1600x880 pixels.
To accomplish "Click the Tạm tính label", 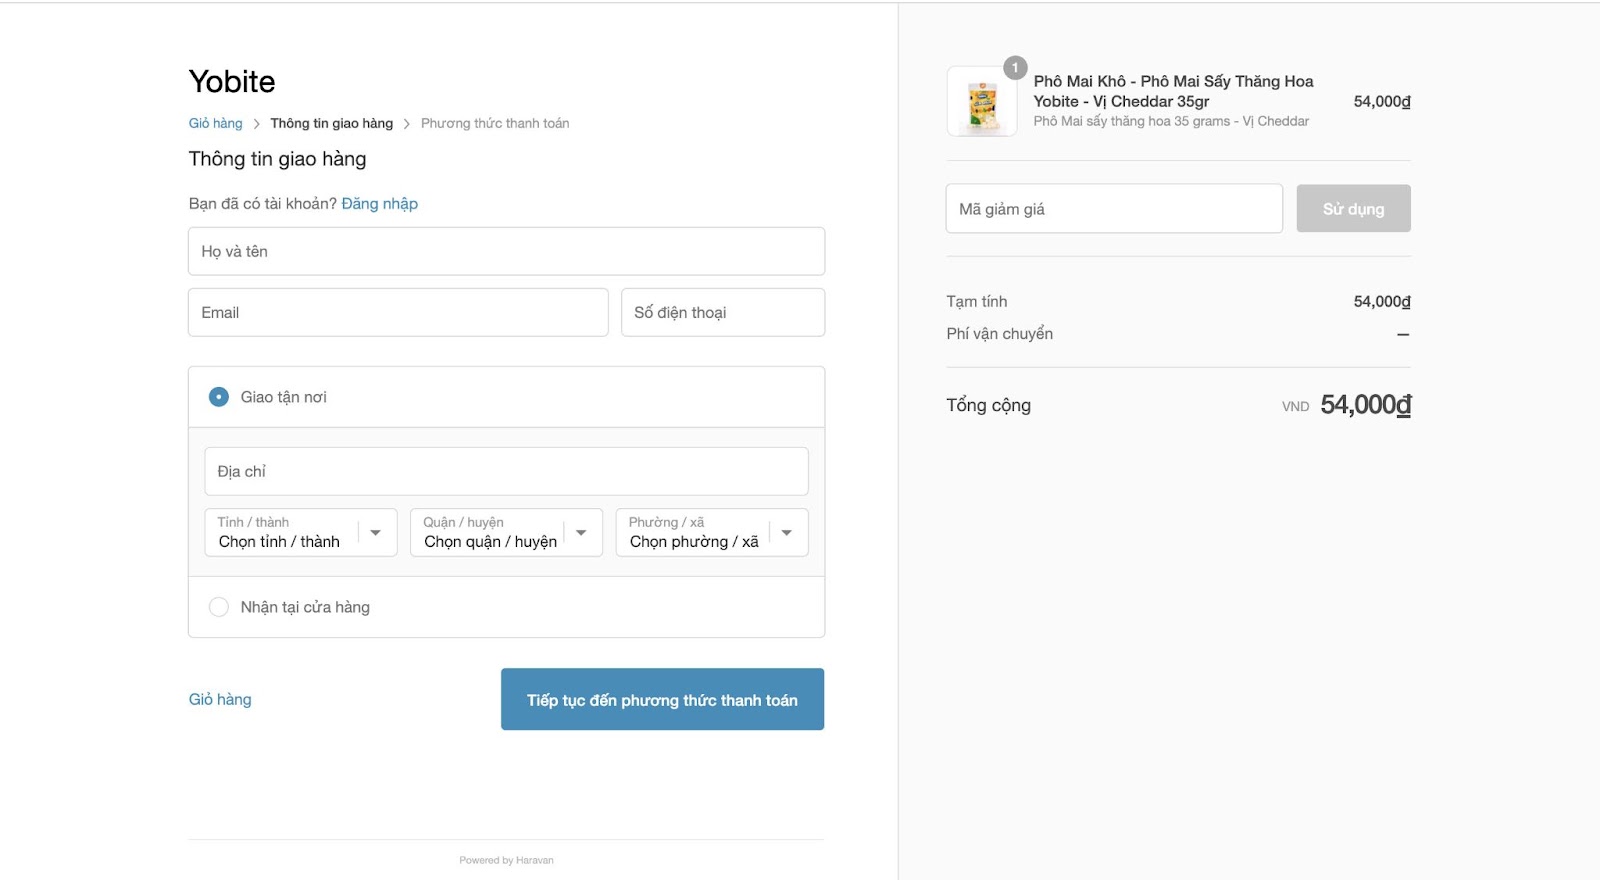I will pos(977,301).
